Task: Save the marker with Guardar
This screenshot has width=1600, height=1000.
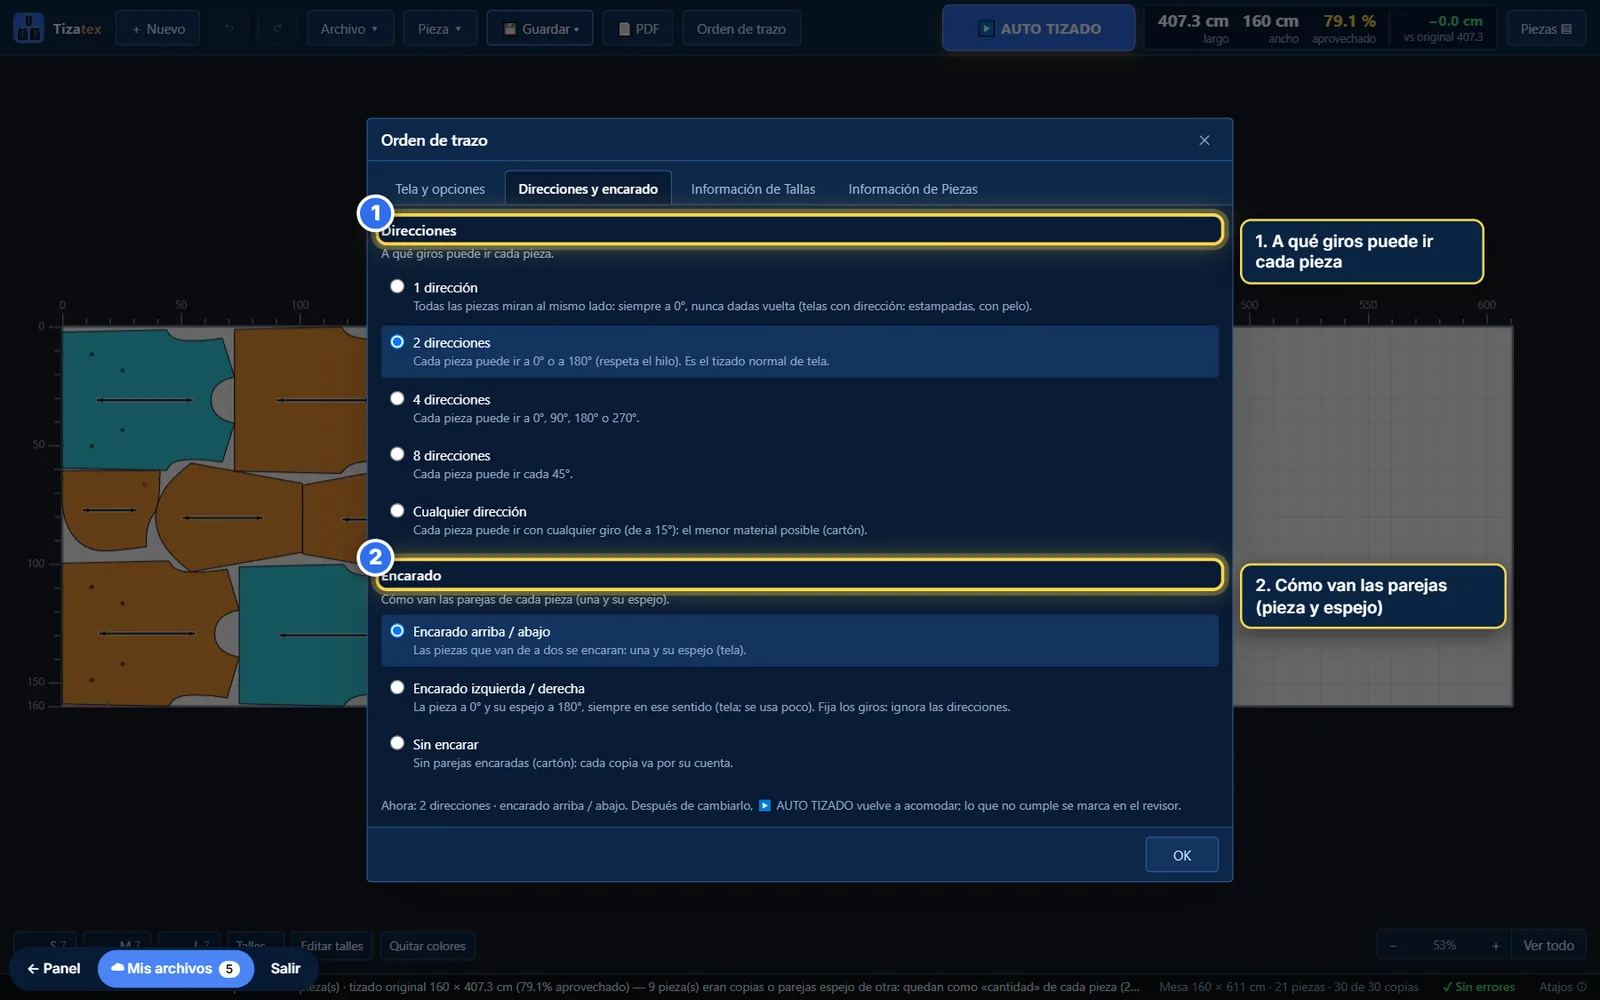Action: click(x=540, y=29)
